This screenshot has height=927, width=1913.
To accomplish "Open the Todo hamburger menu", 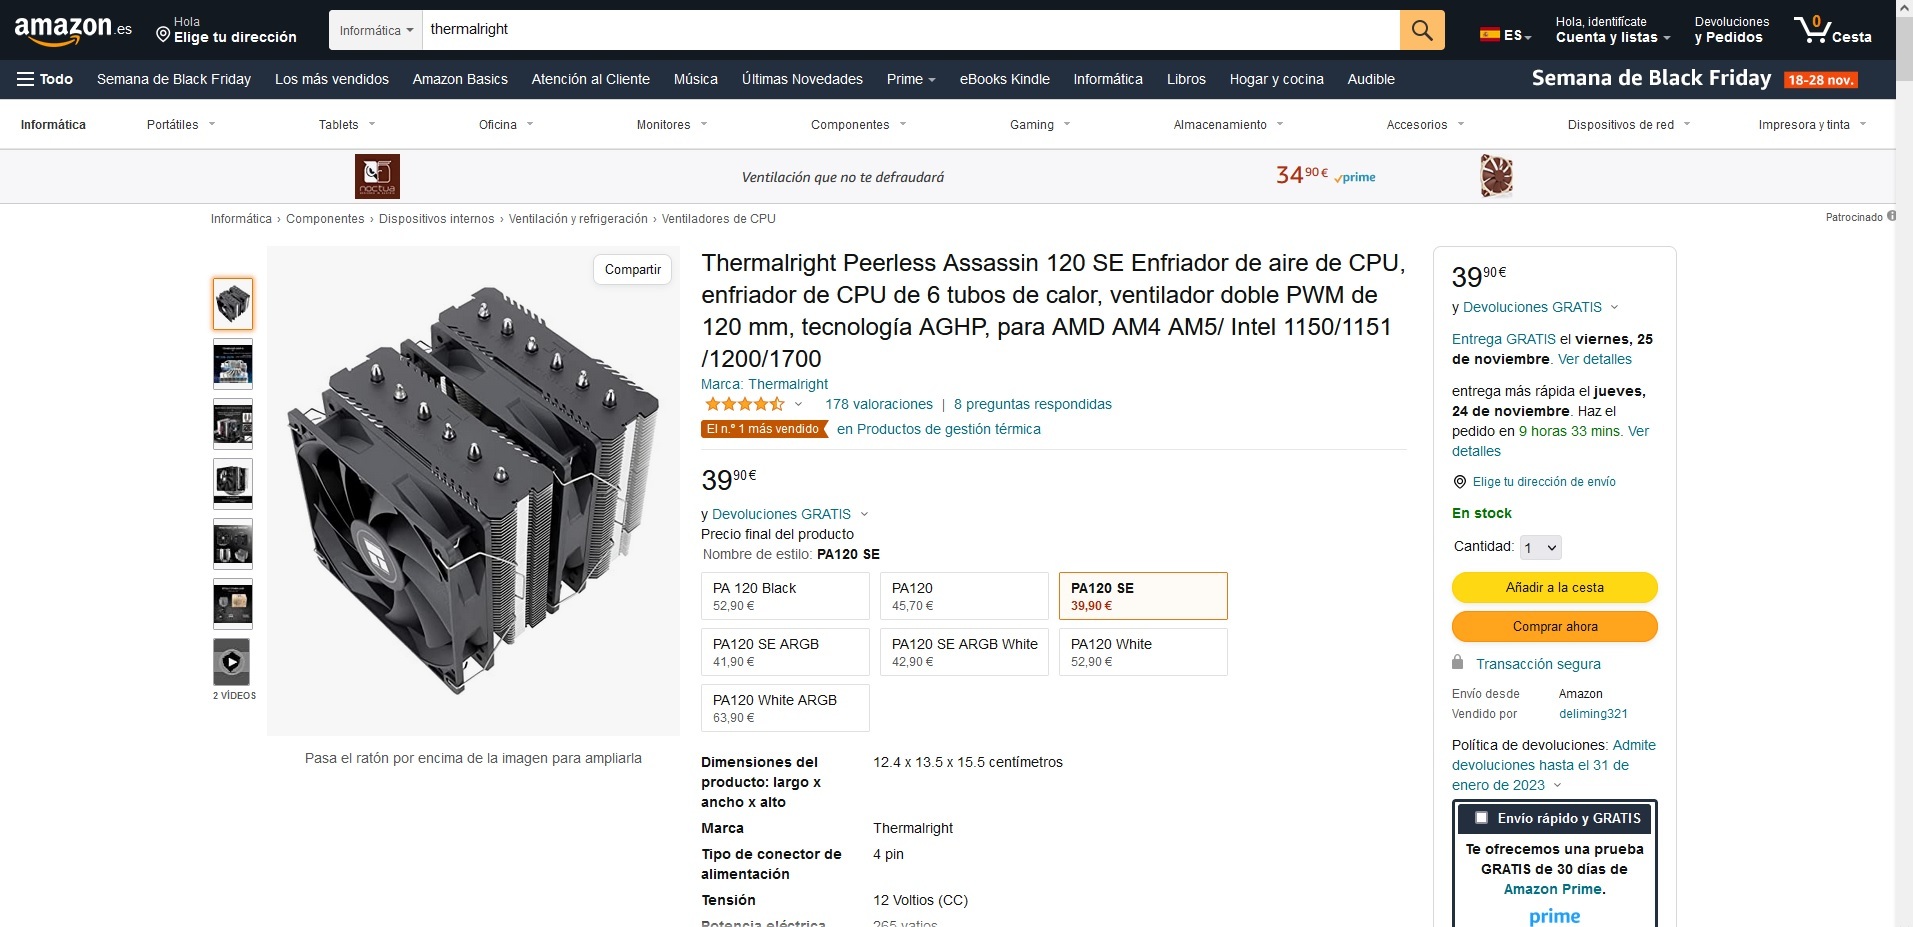I will tap(45, 79).
